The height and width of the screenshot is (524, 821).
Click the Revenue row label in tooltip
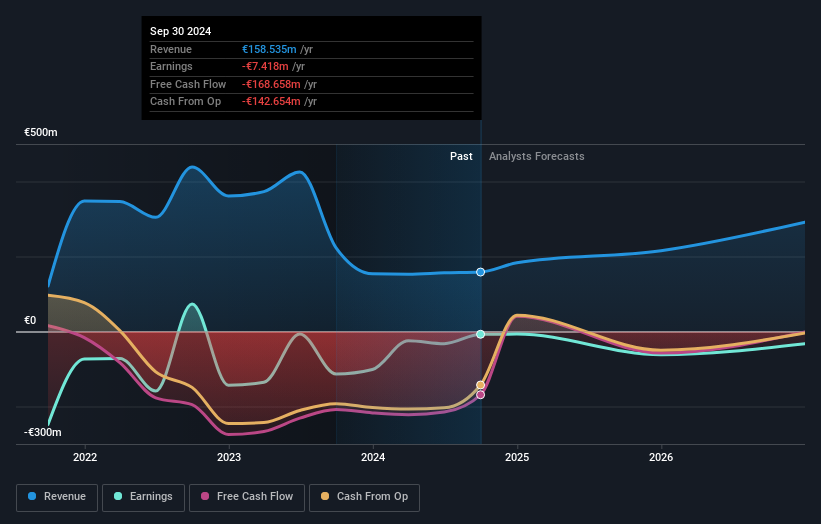coord(171,49)
